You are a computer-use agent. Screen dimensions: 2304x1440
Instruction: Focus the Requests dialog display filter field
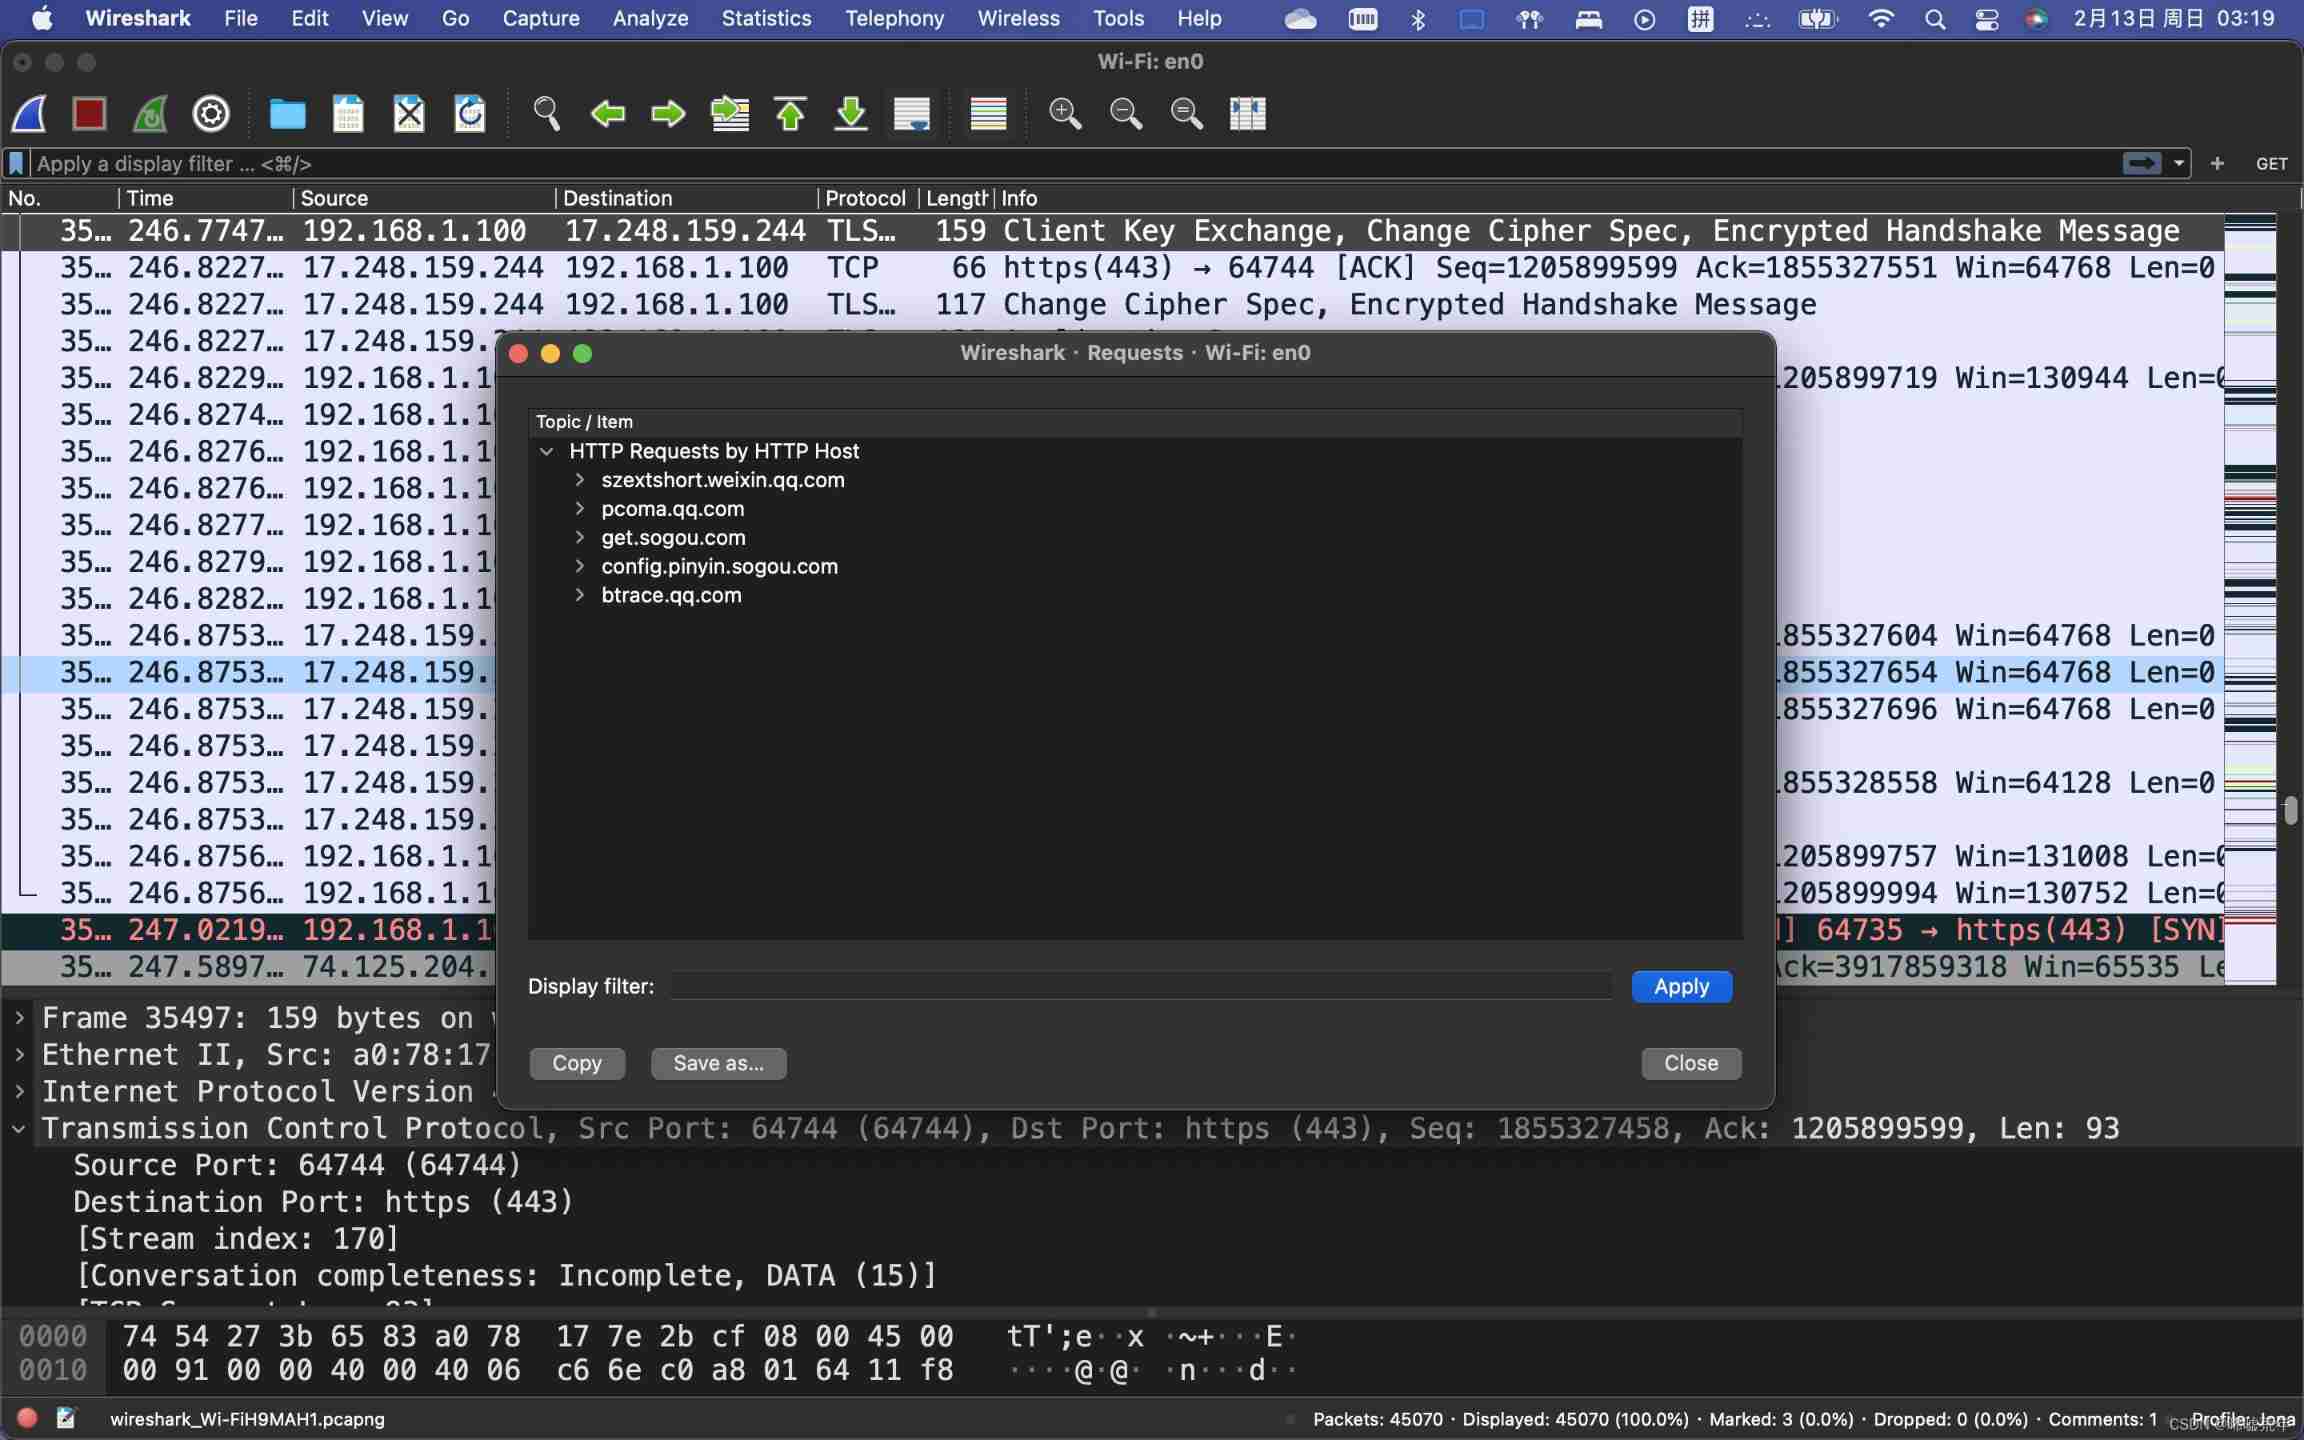click(1141, 986)
